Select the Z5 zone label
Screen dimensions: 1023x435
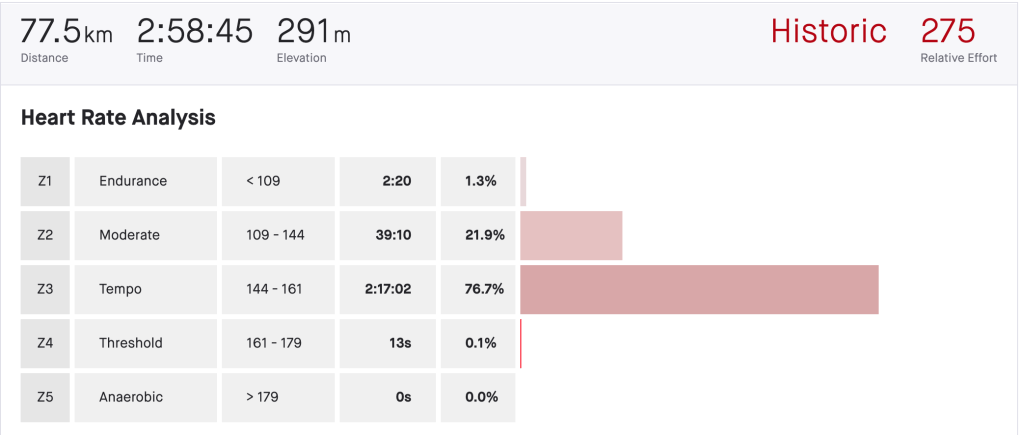(45, 397)
